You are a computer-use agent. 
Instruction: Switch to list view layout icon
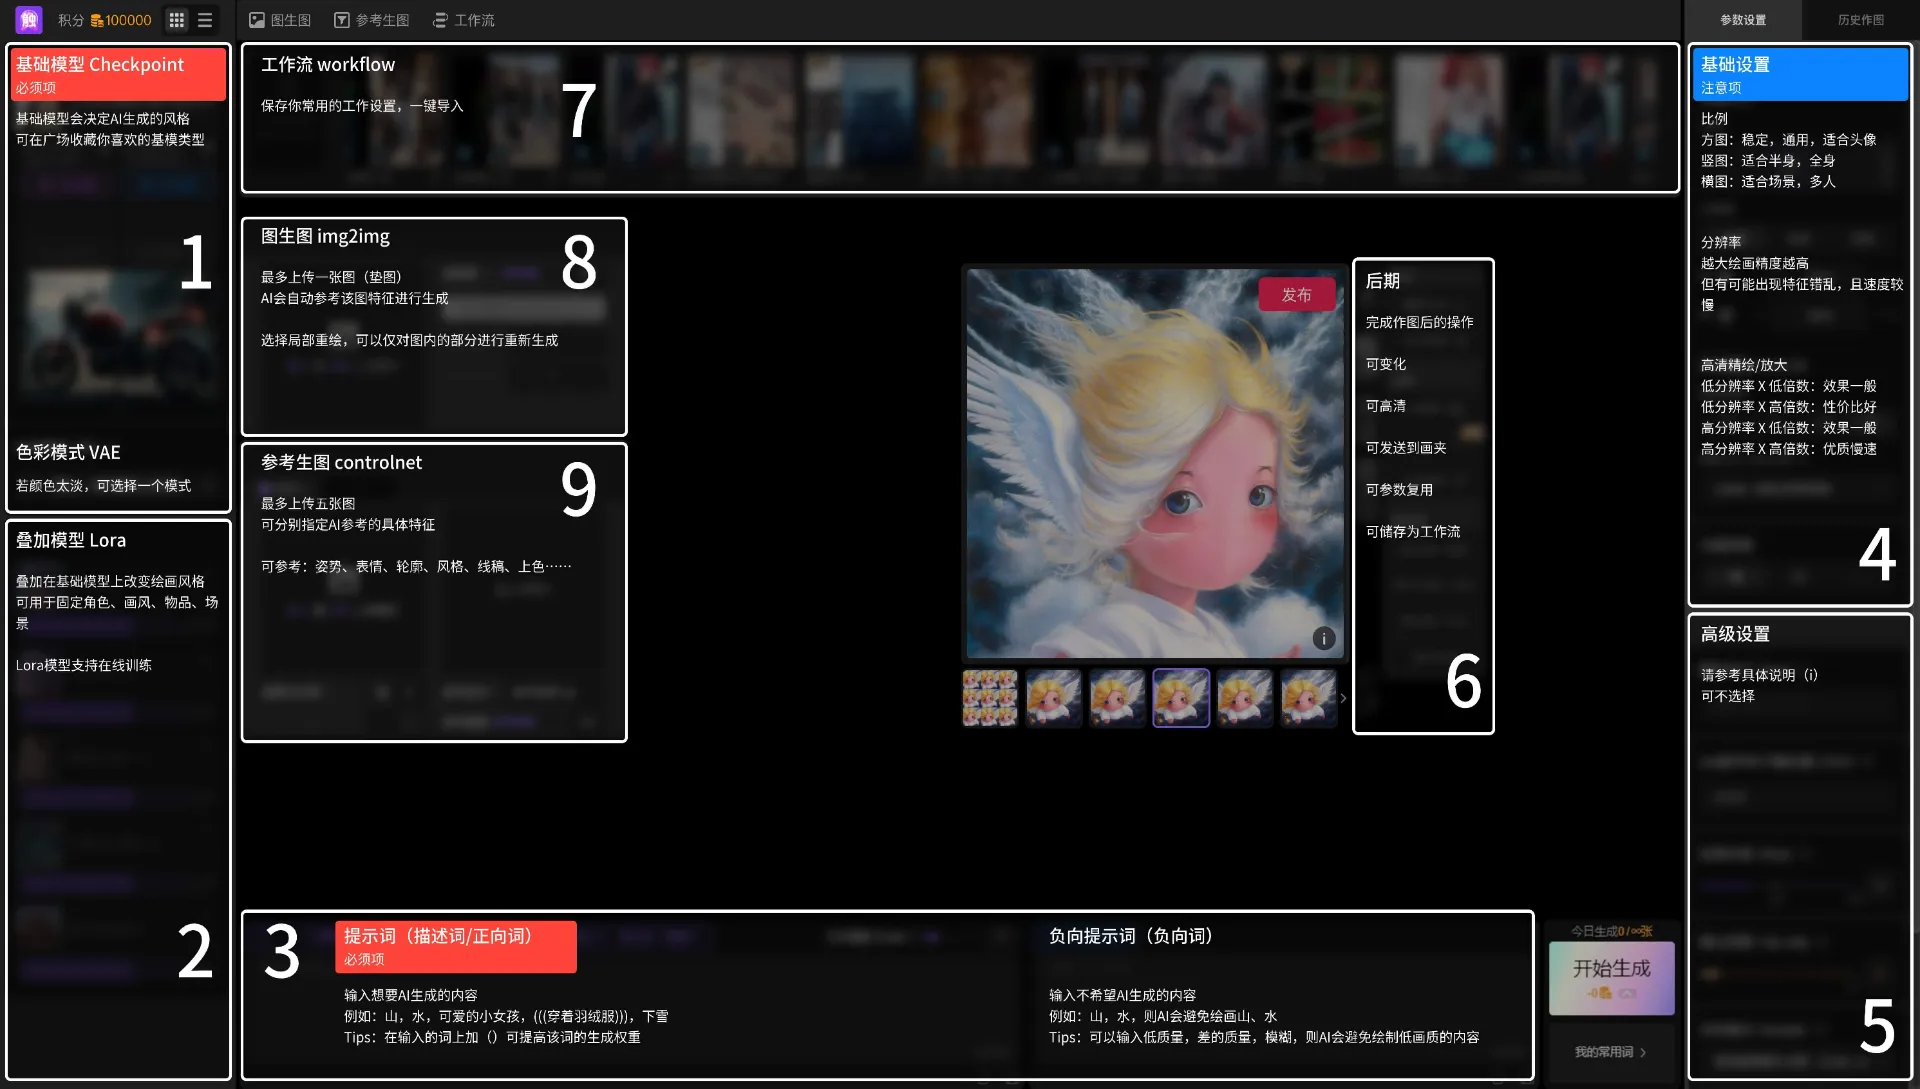205,20
